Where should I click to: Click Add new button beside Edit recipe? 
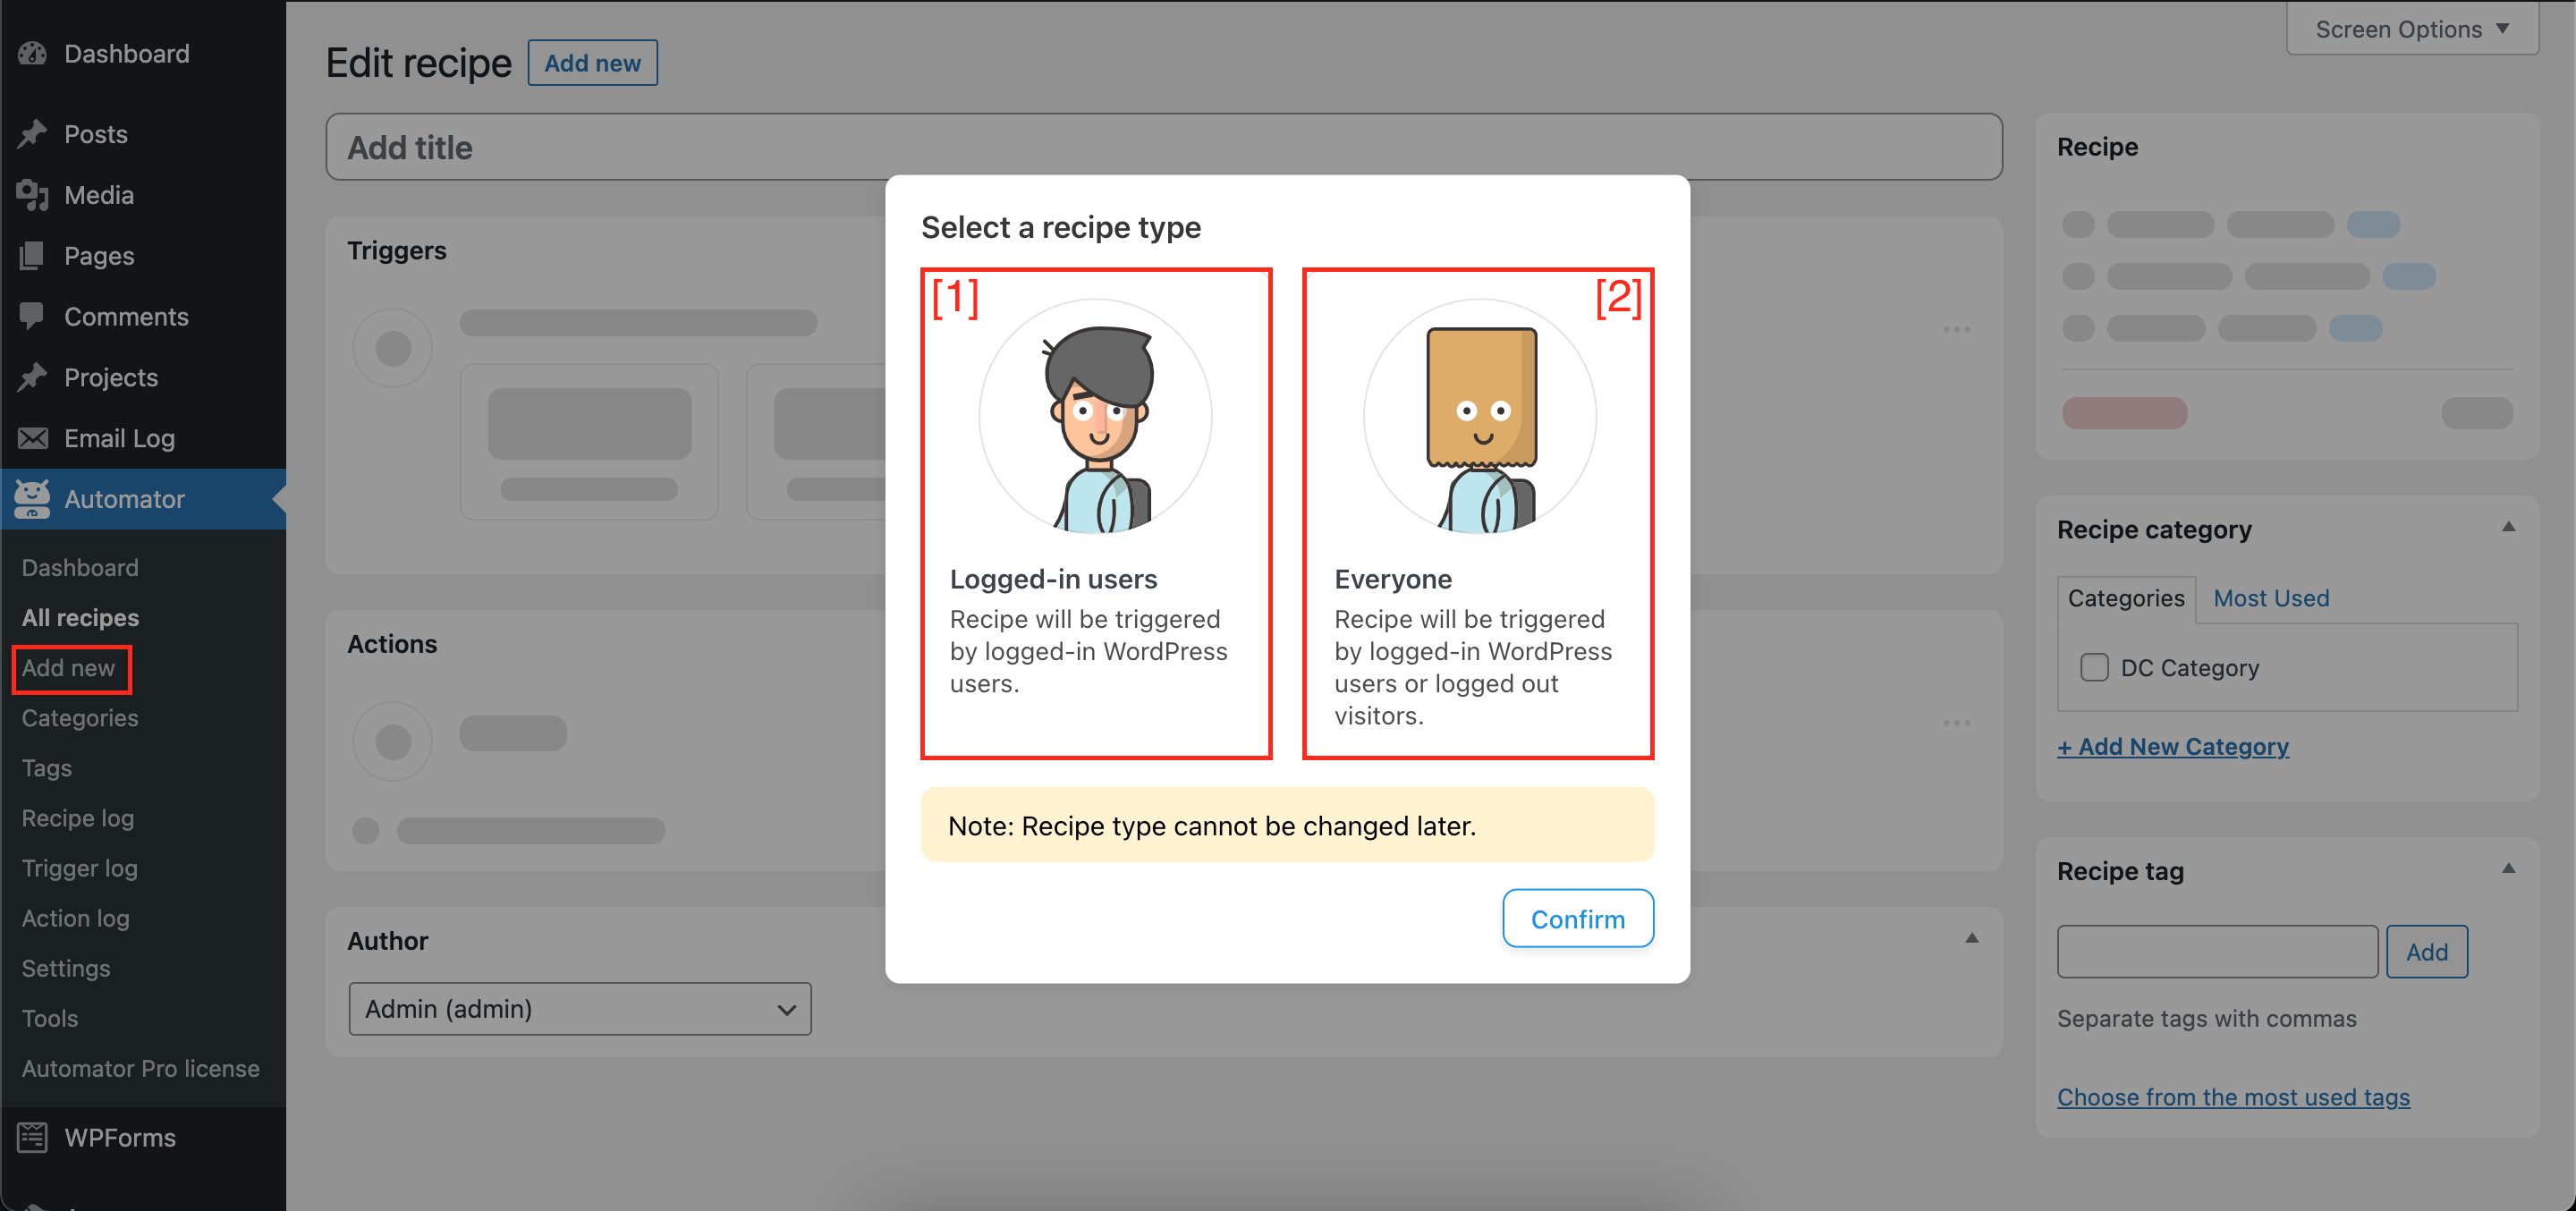(x=593, y=63)
